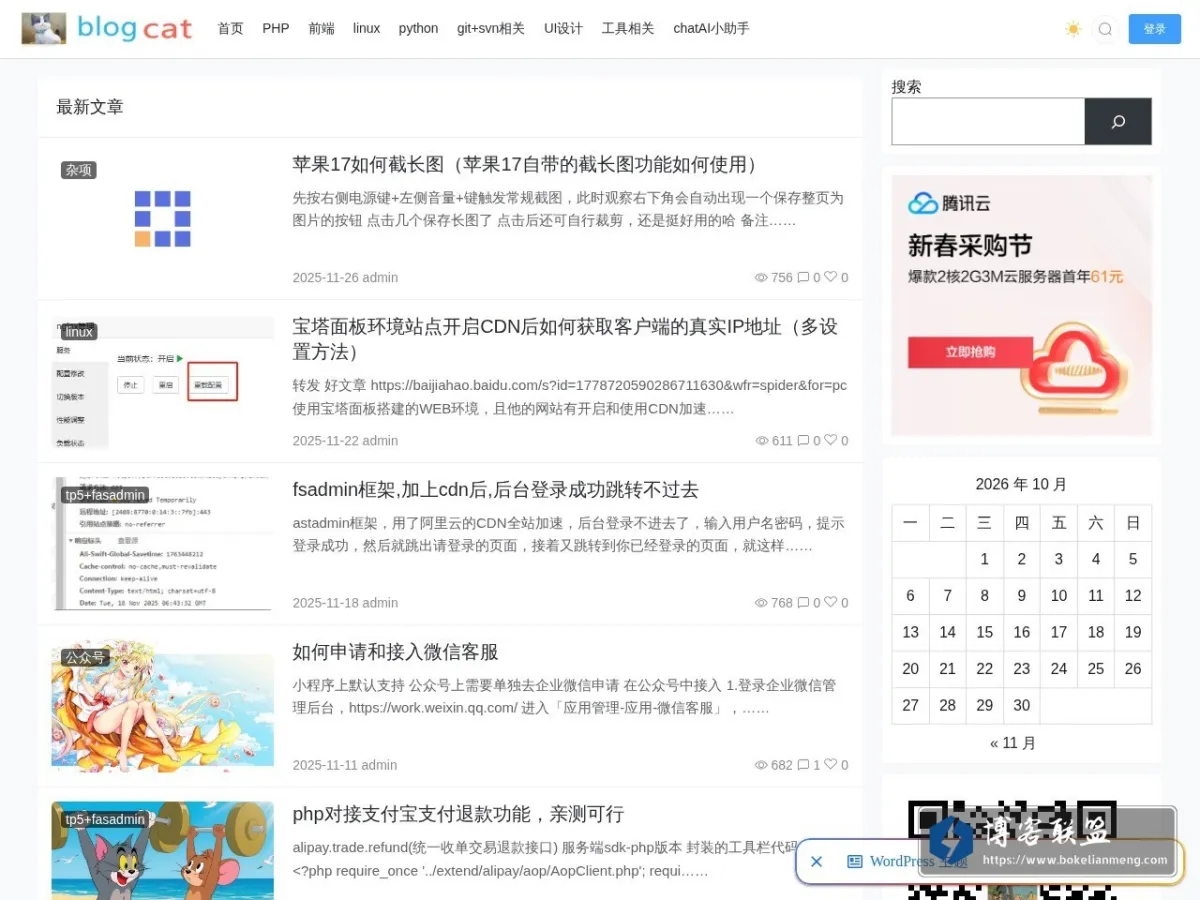Image resolution: width=1200 pixels, height=900 pixels.
Task: Click the views eye icon showing 611
Action: click(761, 441)
